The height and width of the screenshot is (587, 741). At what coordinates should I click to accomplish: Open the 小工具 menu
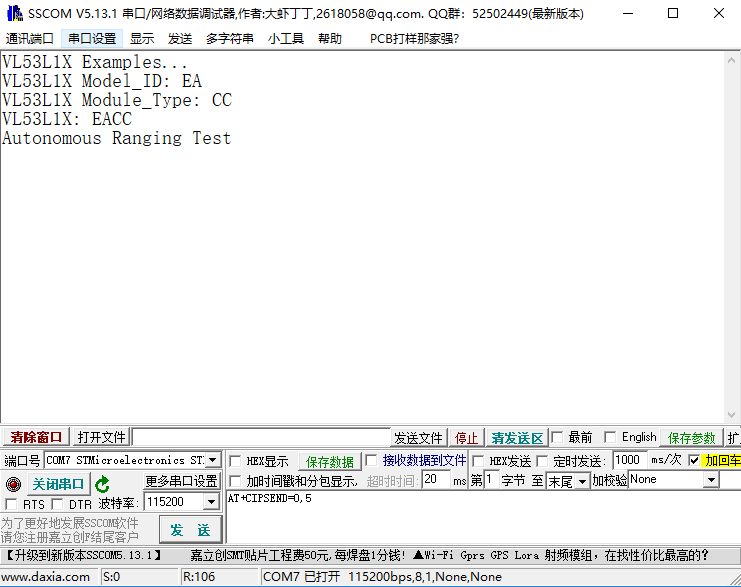pyautogui.click(x=285, y=38)
